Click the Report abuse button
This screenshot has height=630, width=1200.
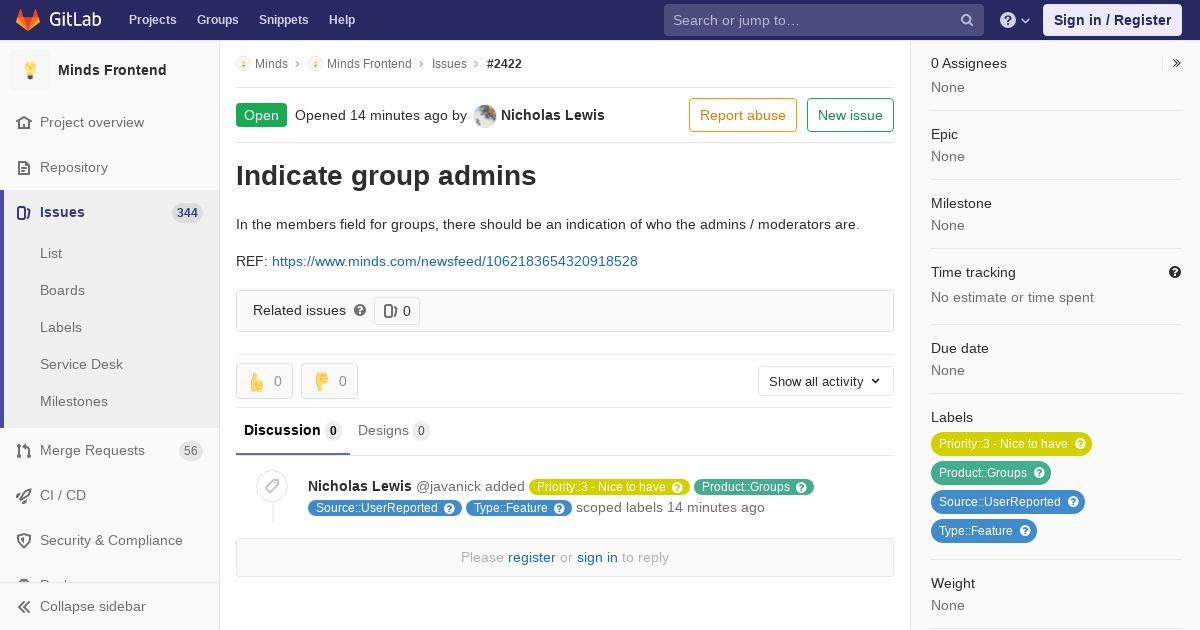point(742,115)
